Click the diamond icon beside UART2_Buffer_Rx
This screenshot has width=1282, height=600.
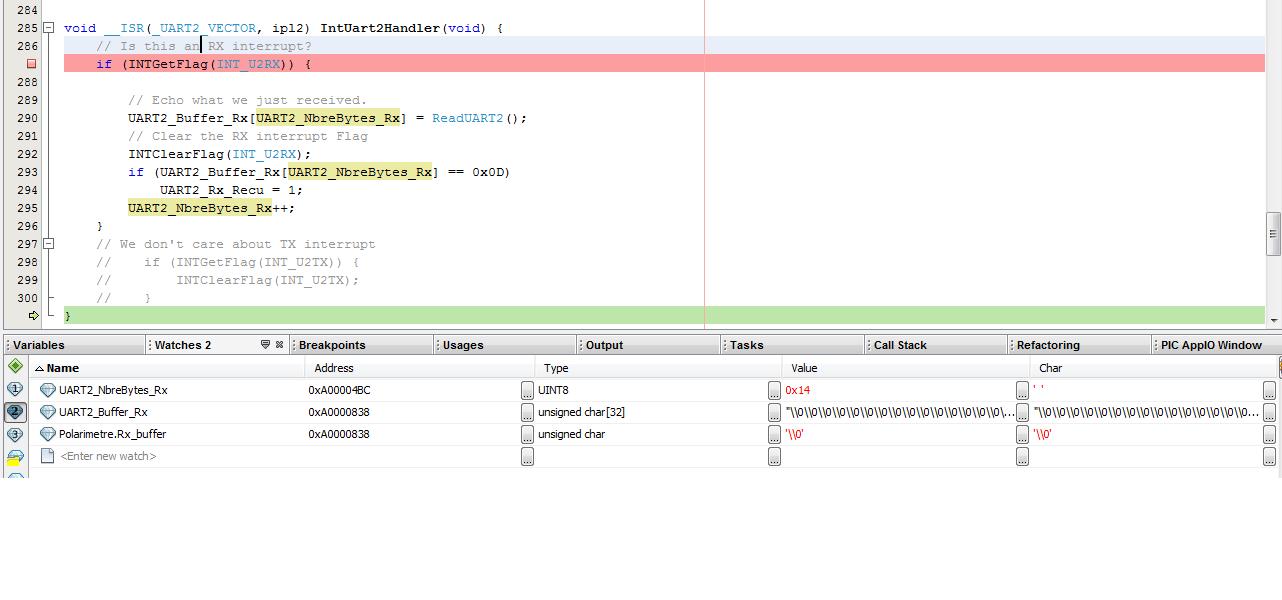tap(47, 412)
